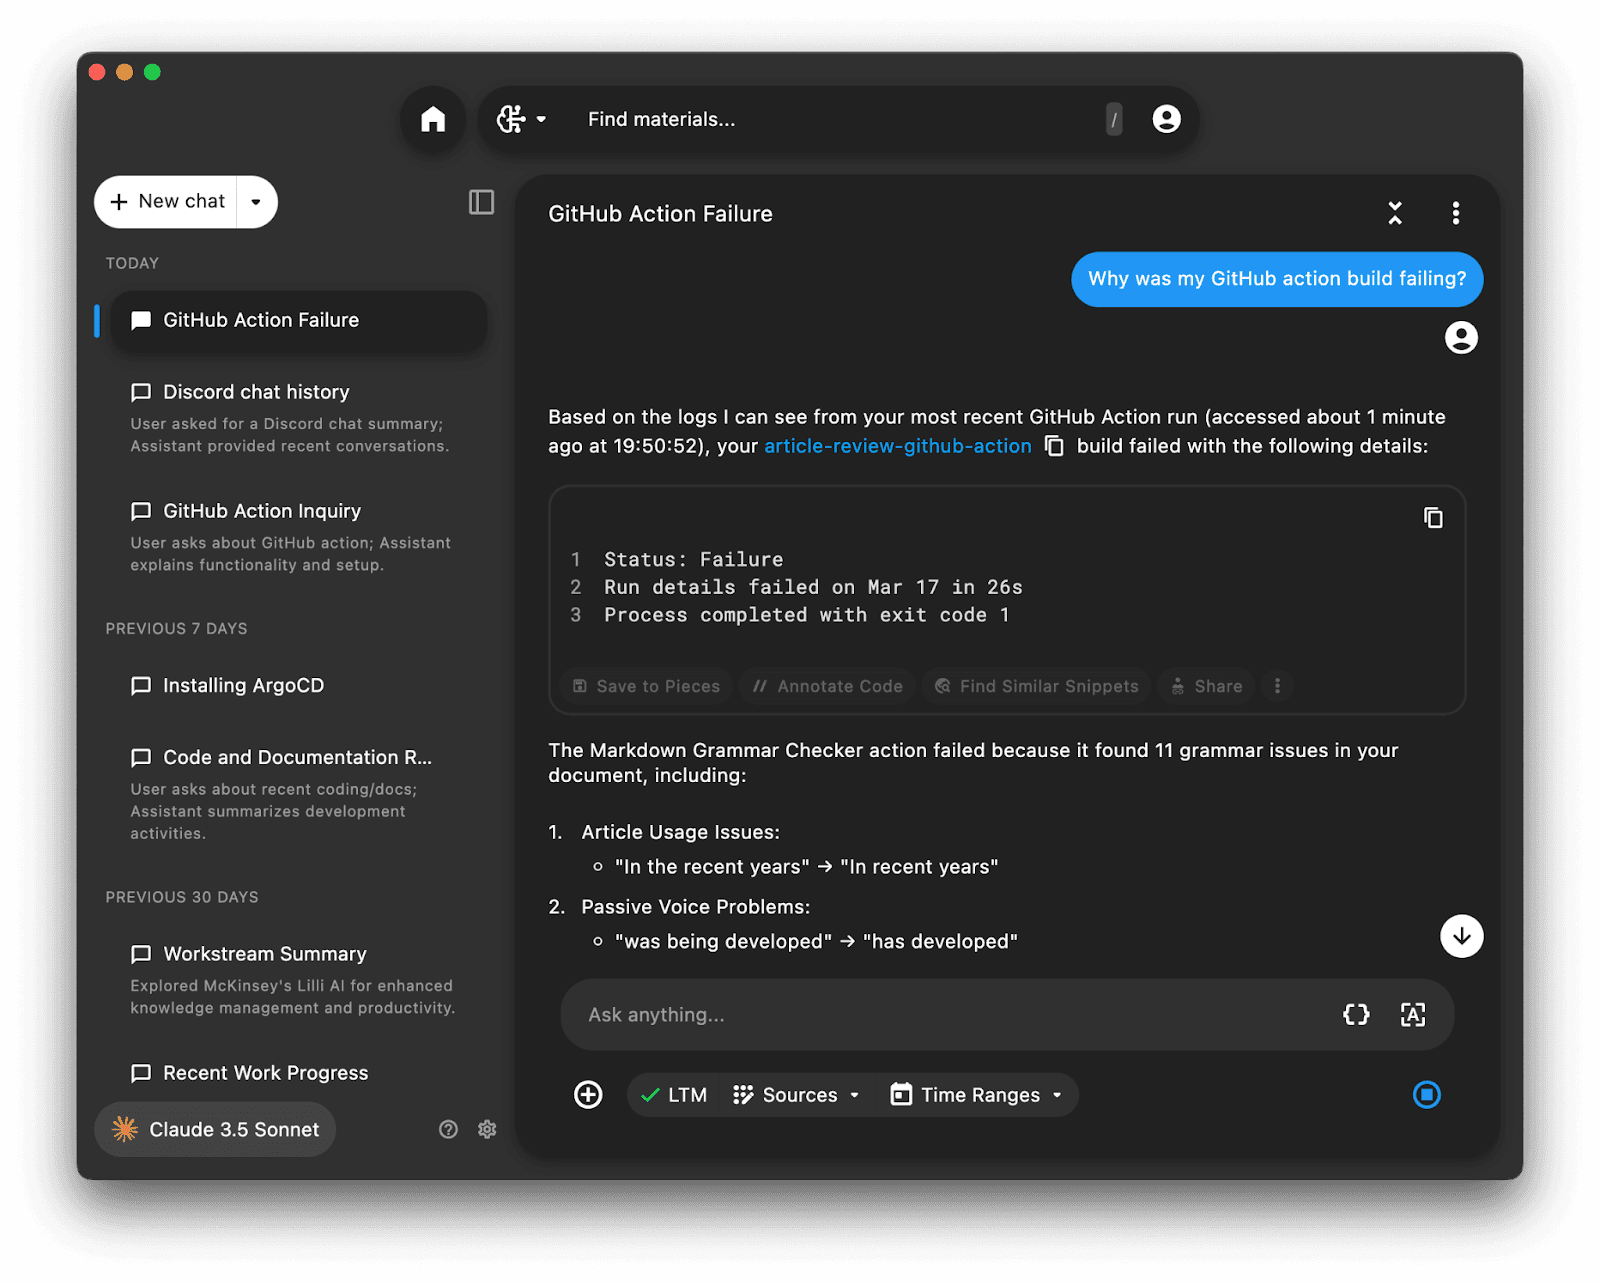Open the GitHub Action Inquiry conversation

pos(298,536)
